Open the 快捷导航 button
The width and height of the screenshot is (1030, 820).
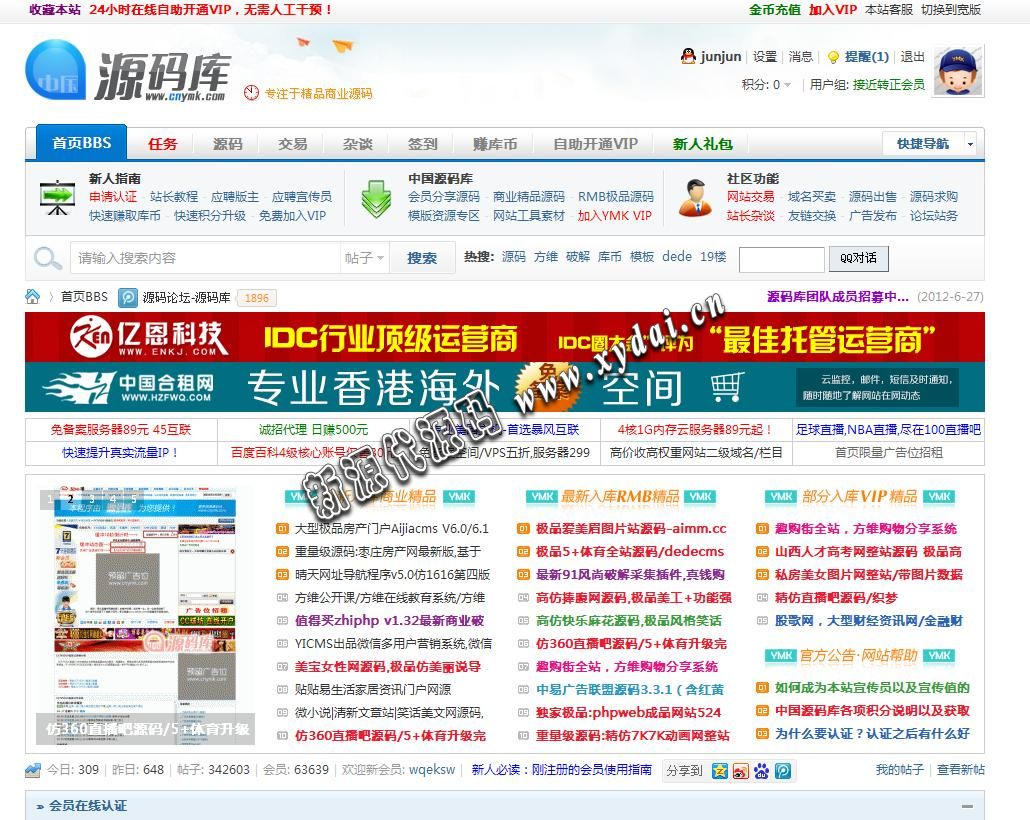(x=923, y=144)
